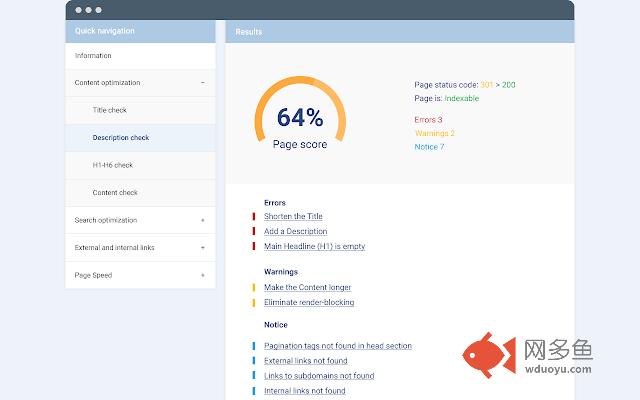This screenshot has width=640, height=400.
Task: Open Pagination tags not found notice
Action: [338, 346]
